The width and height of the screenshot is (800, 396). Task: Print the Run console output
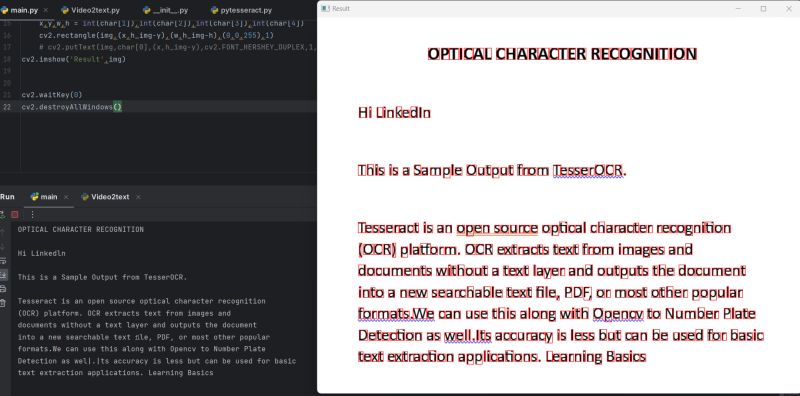(x=3, y=289)
